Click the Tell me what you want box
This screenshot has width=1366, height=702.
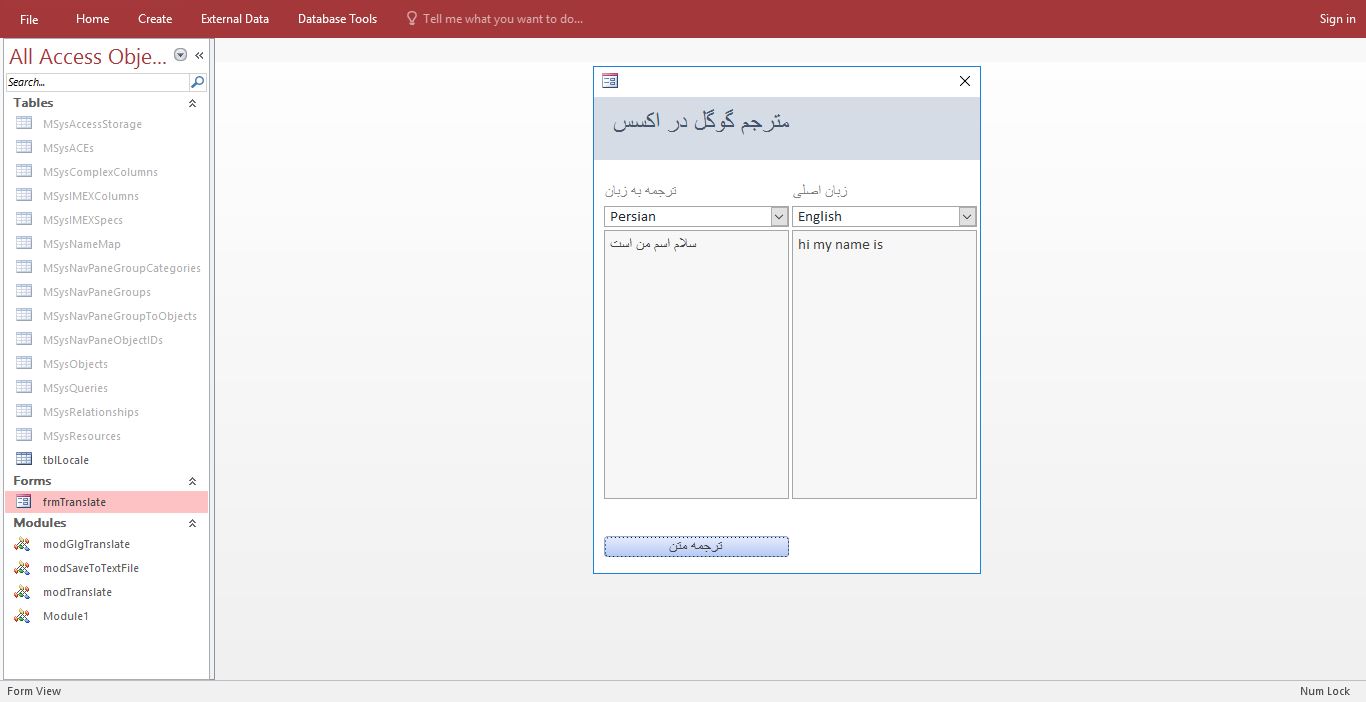click(x=494, y=19)
